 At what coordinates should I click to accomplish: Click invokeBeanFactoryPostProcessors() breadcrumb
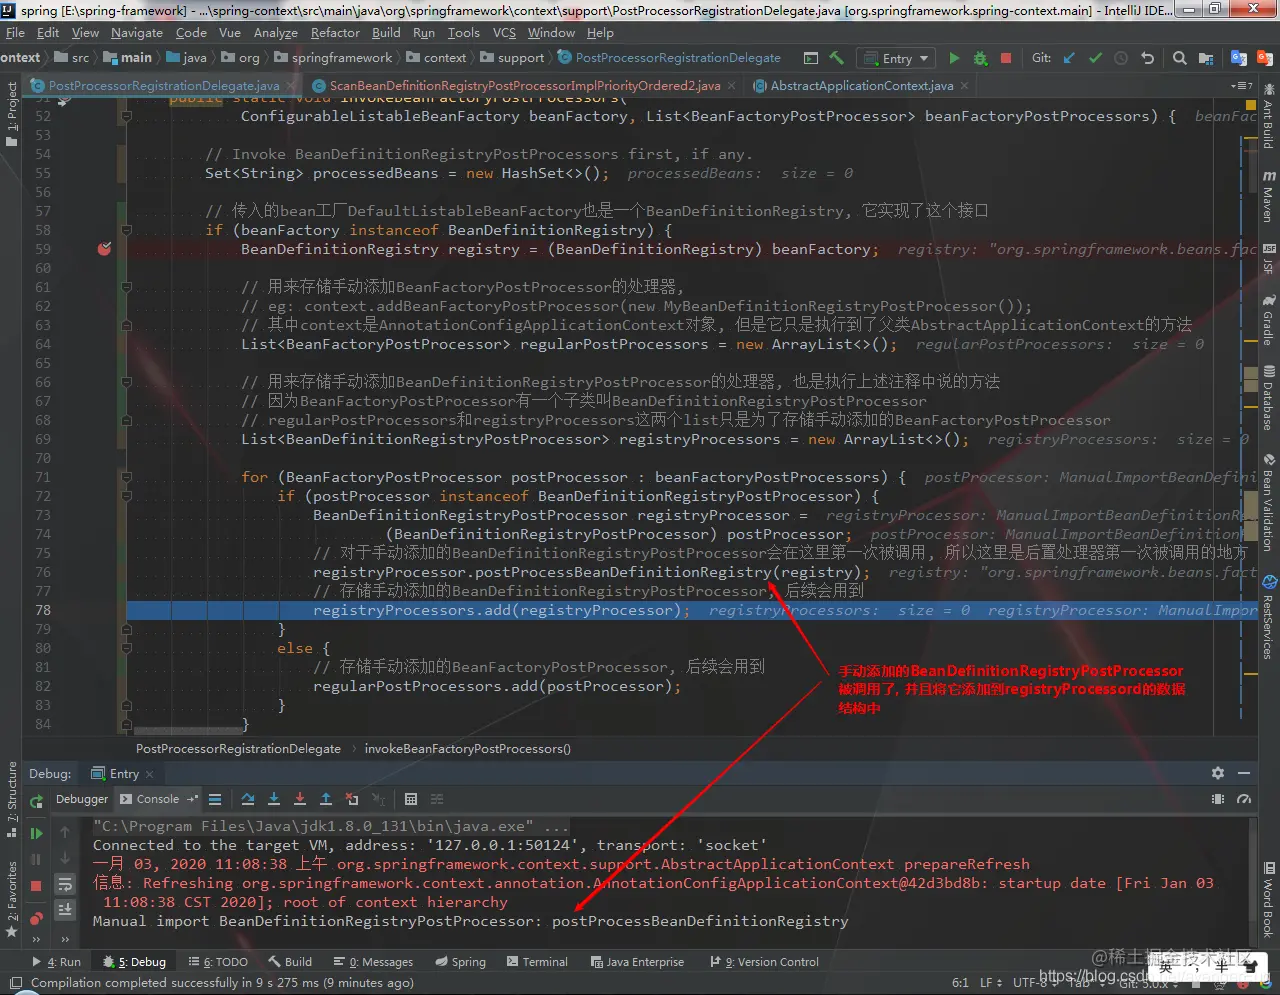point(467,749)
